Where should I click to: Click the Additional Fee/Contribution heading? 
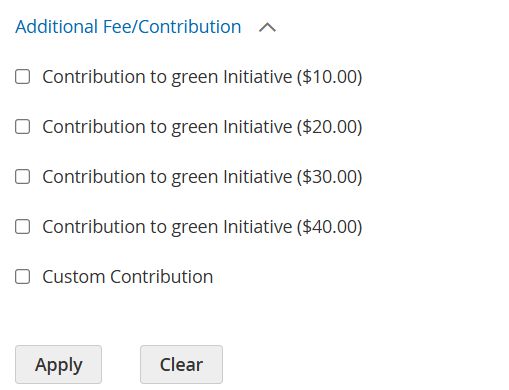pyautogui.click(x=128, y=27)
